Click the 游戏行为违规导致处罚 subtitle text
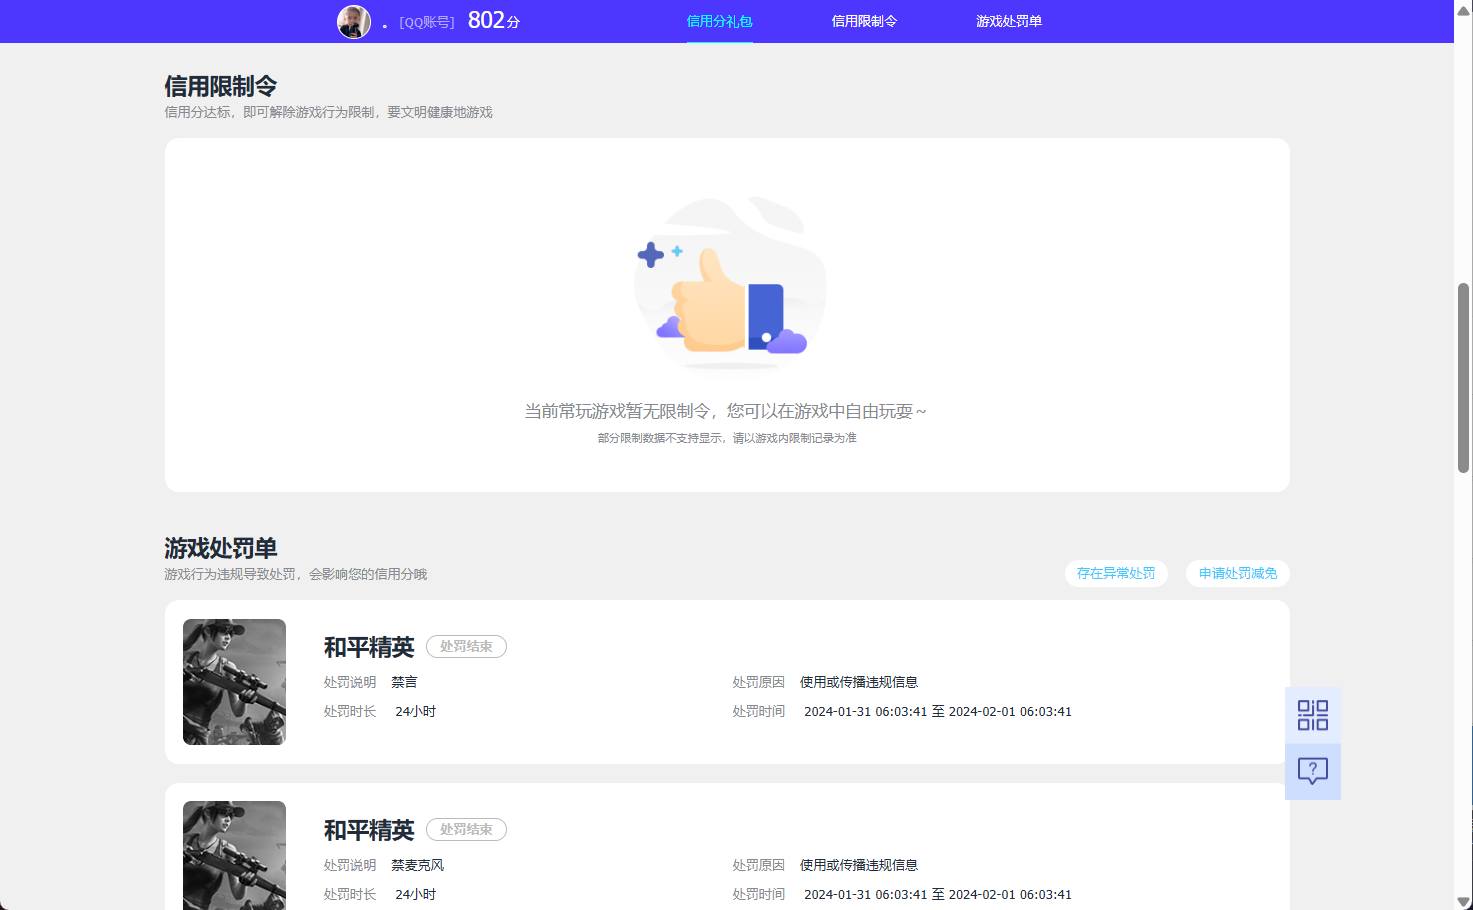1473x910 pixels. coord(296,574)
